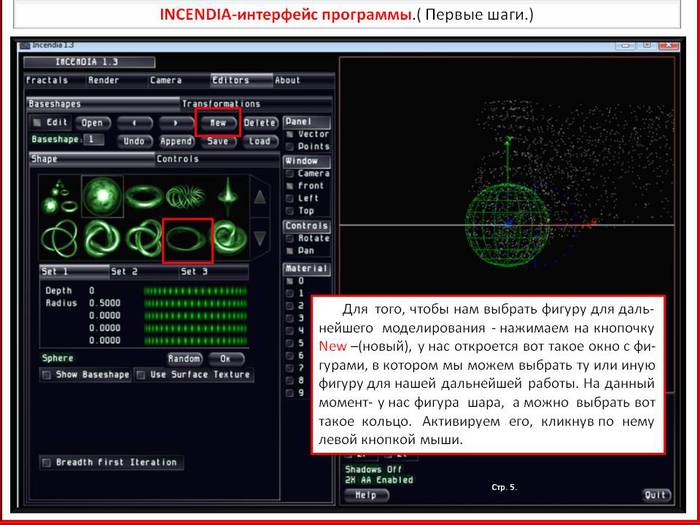Select the spinning-top spike baseshape thumbnail

[228, 196]
